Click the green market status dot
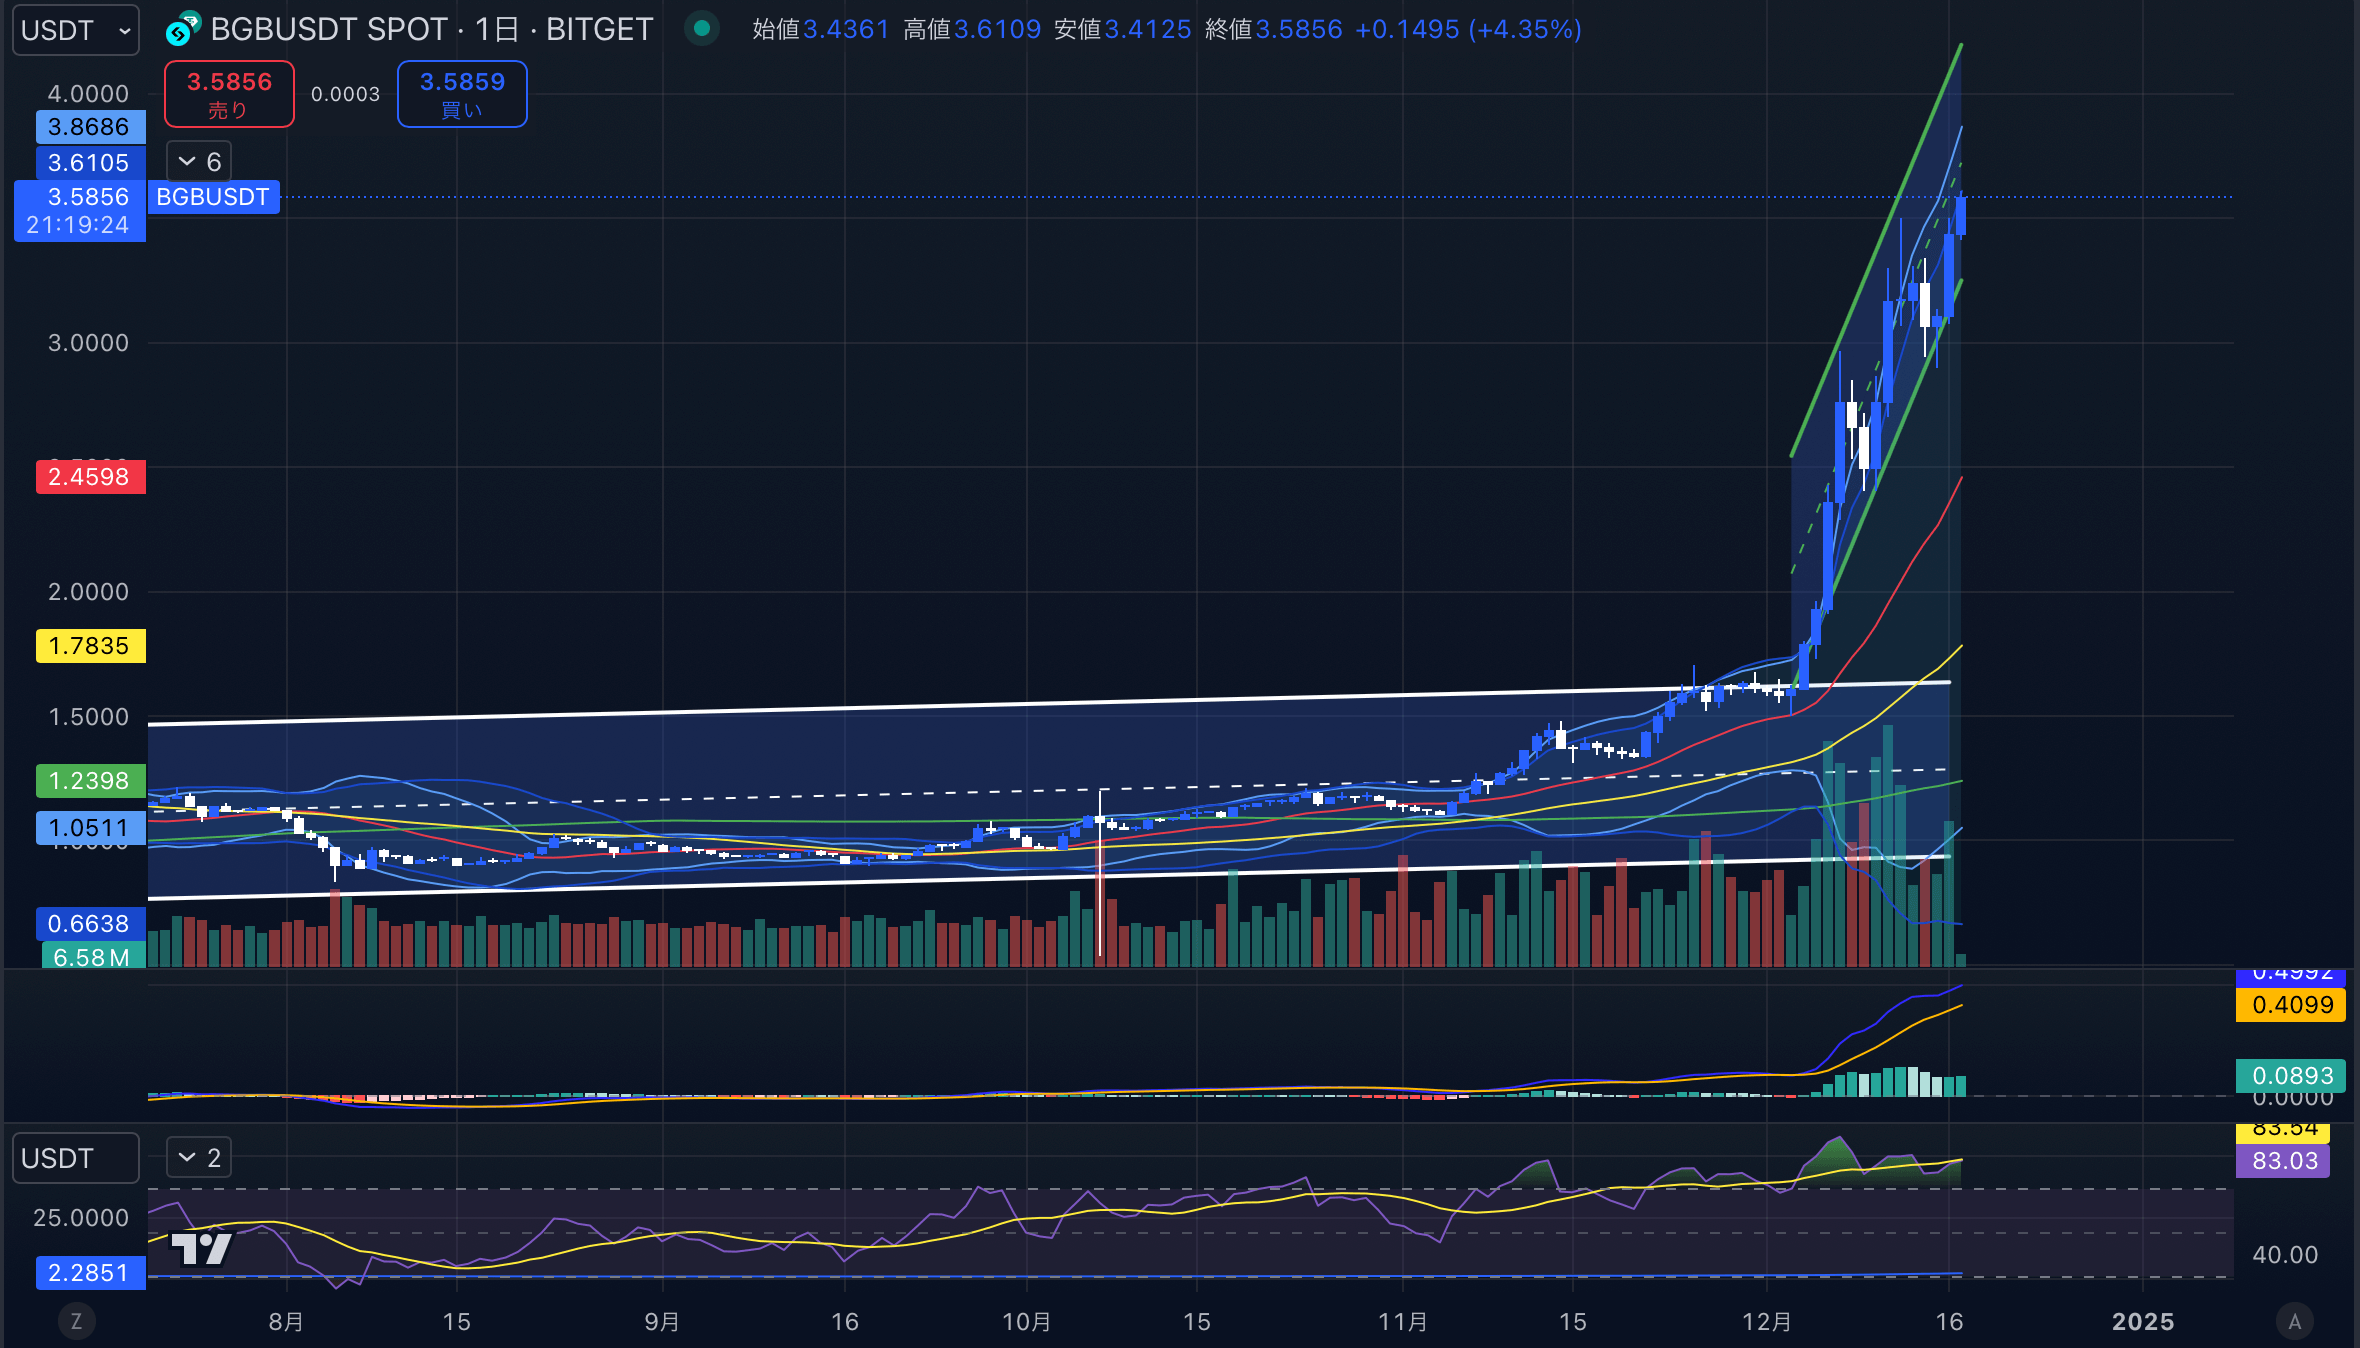The width and height of the screenshot is (2360, 1348). point(702,29)
